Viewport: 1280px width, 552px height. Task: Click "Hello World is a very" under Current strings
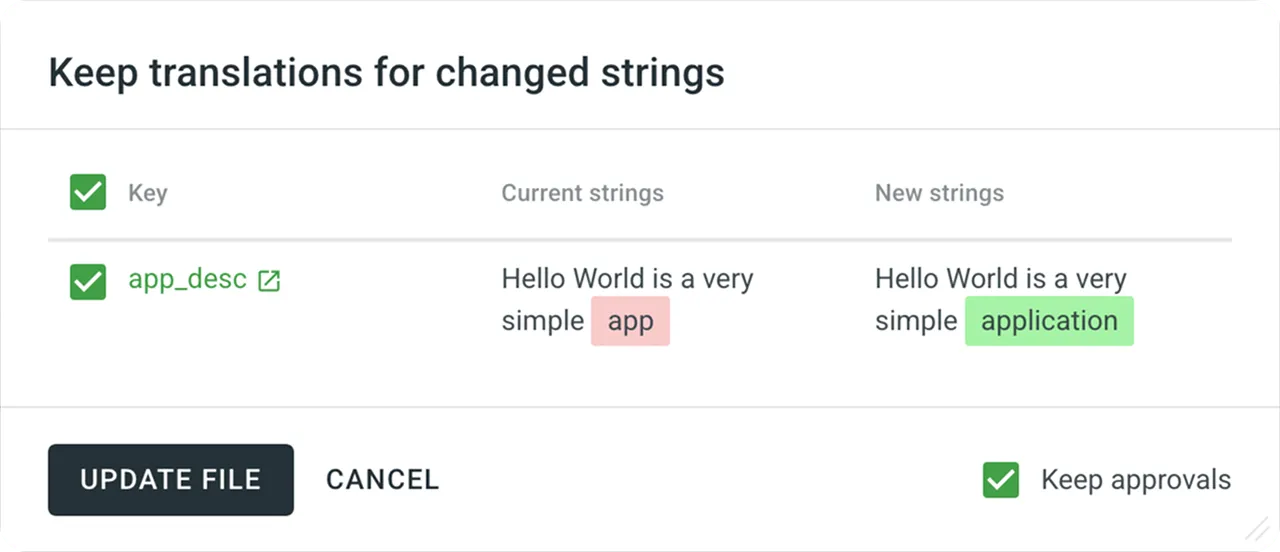coord(627,279)
